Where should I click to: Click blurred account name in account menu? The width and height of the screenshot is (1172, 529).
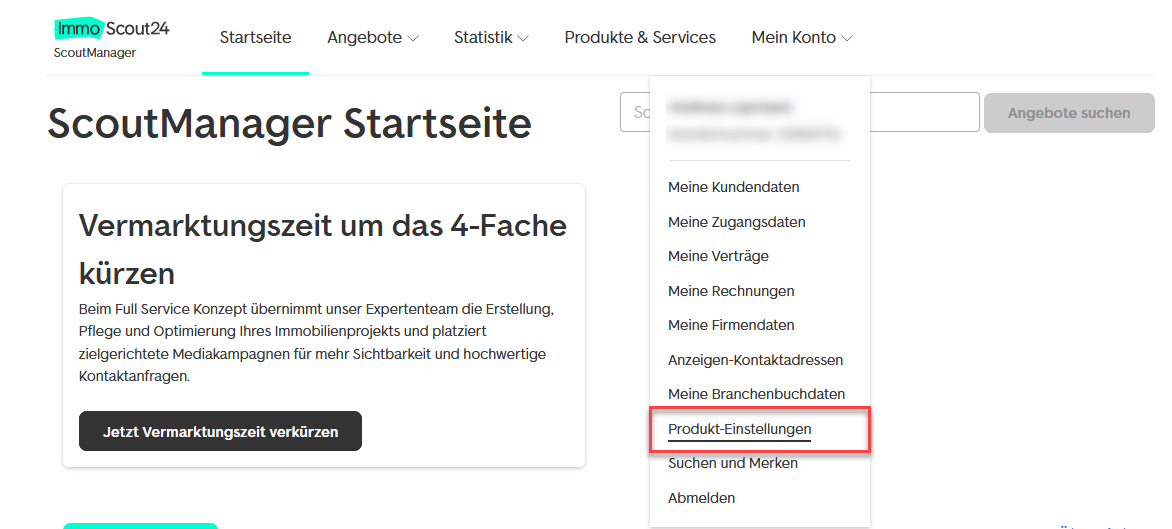[730, 107]
